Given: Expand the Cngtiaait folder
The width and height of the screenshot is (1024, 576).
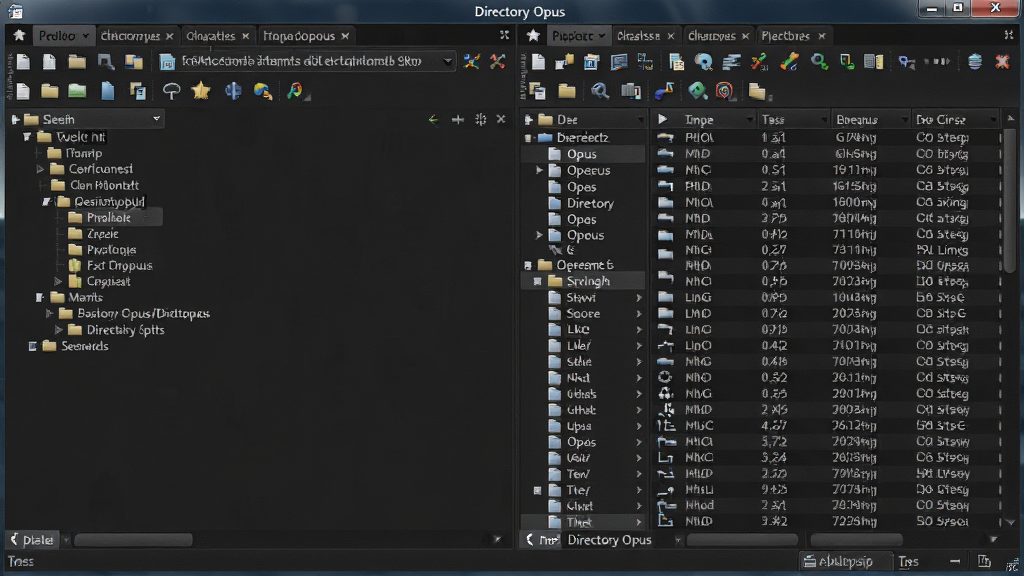Looking at the screenshot, I should [58, 281].
